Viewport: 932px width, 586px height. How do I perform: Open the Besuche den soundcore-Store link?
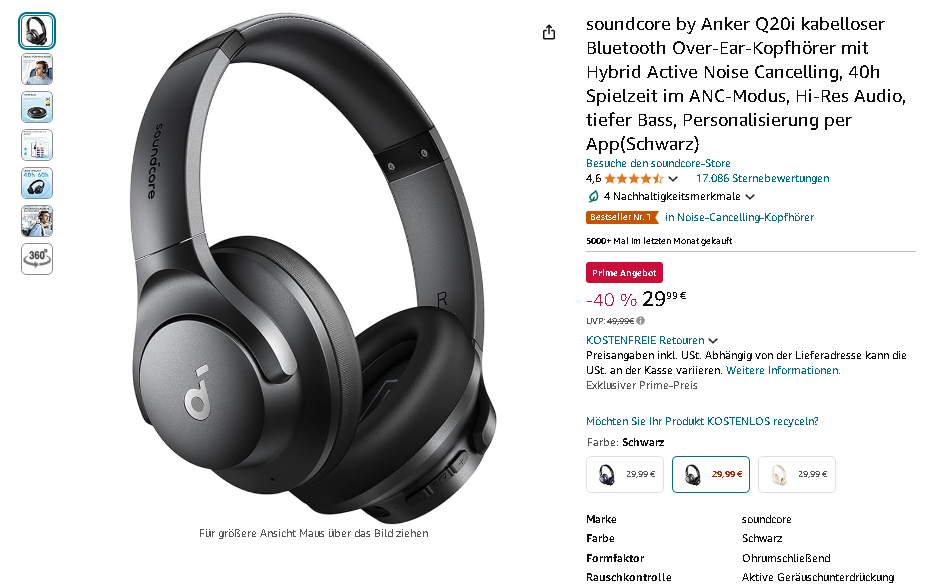(658, 163)
